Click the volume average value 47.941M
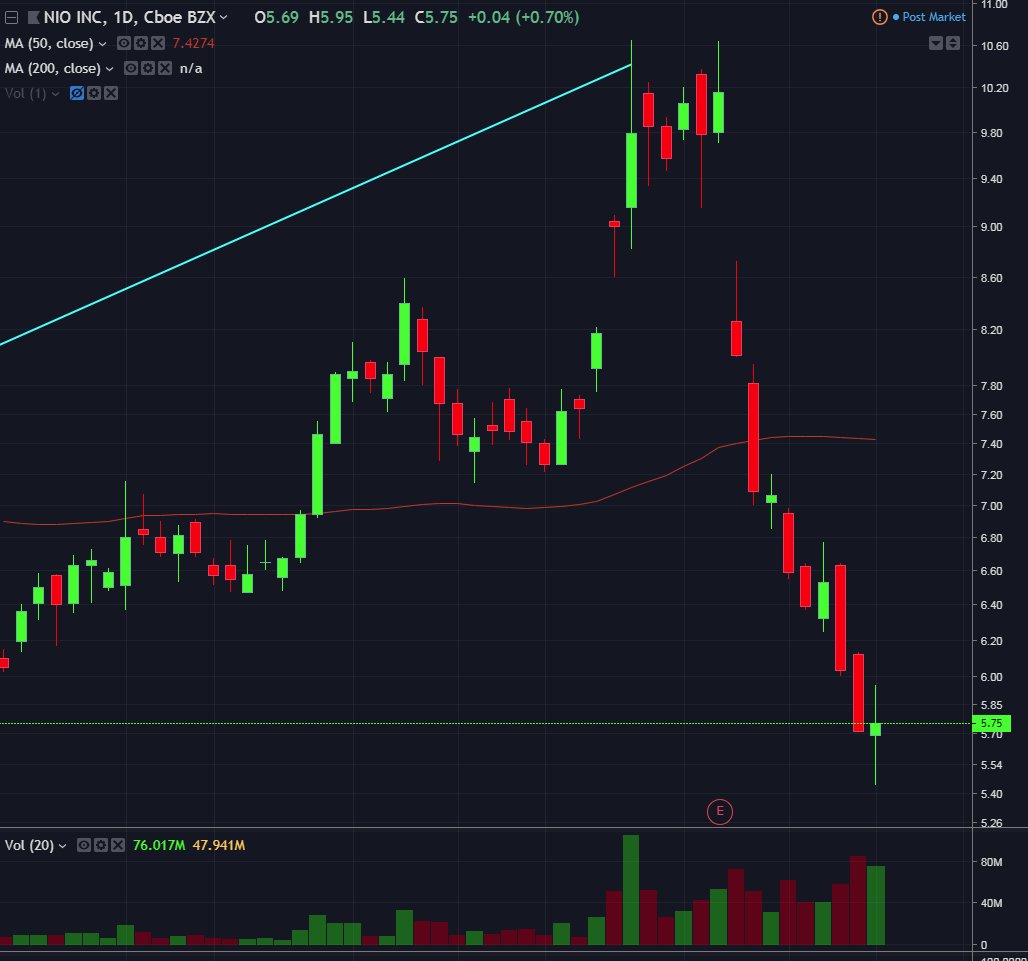The height and width of the screenshot is (961, 1028). (x=219, y=845)
